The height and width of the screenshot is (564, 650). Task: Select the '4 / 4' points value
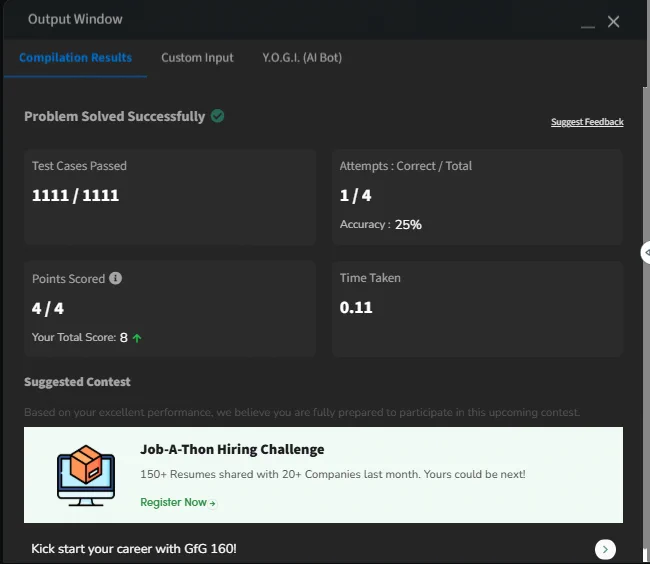(48, 308)
